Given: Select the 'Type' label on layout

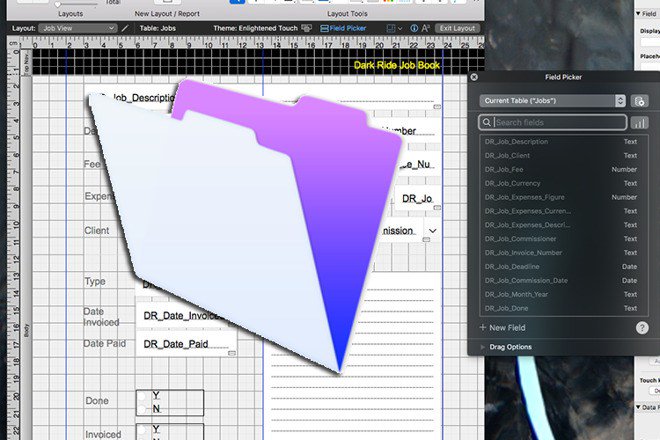Looking at the screenshot, I should 95,281.
